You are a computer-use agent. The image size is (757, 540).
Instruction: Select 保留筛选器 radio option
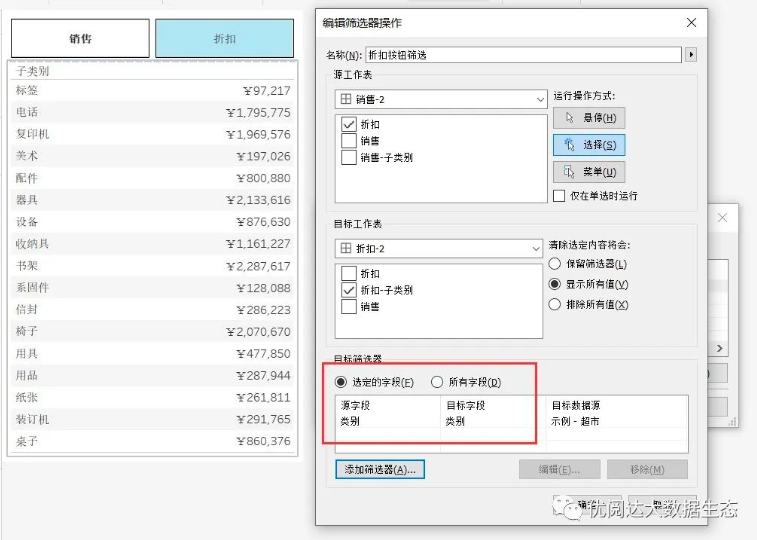(556, 264)
